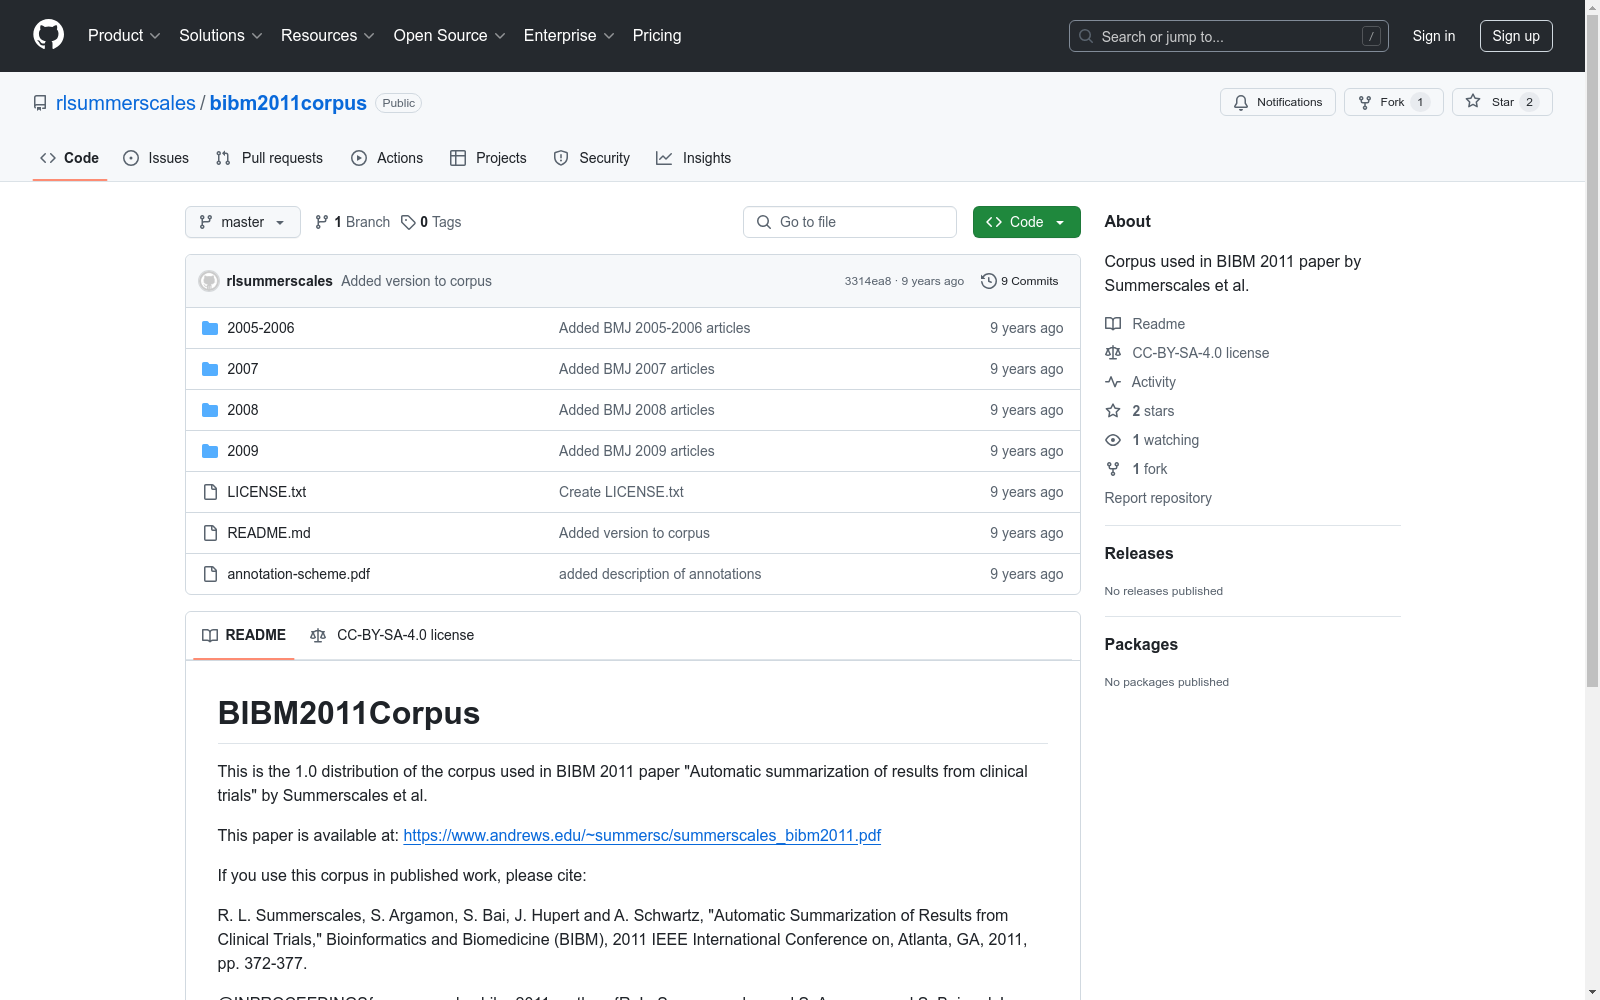Click the Packages heading link
Image resolution: width=1600 pixels, height=1000 pixels.
[1141, 645]
